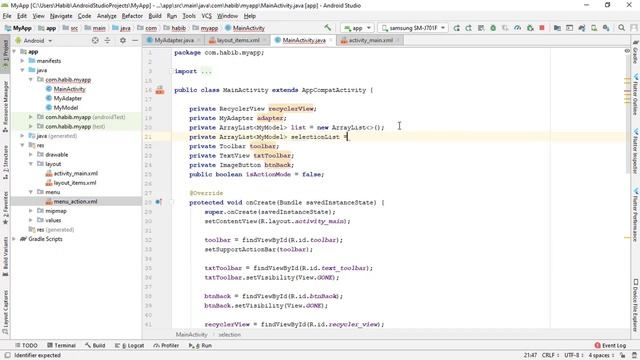
Task: Click the inspection eye icon above the scrollbar
Action: [627, 51]
